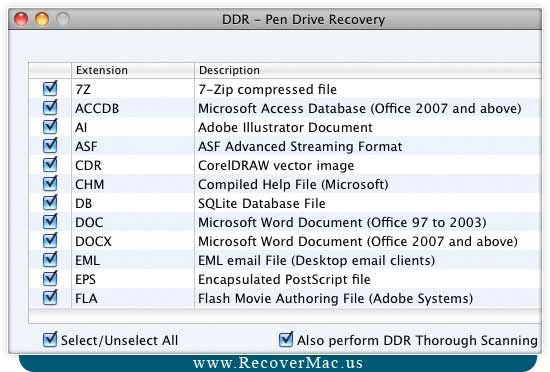
Task: Toggle the ACCDB file type checkbox
Action: [x=50, y=108]
